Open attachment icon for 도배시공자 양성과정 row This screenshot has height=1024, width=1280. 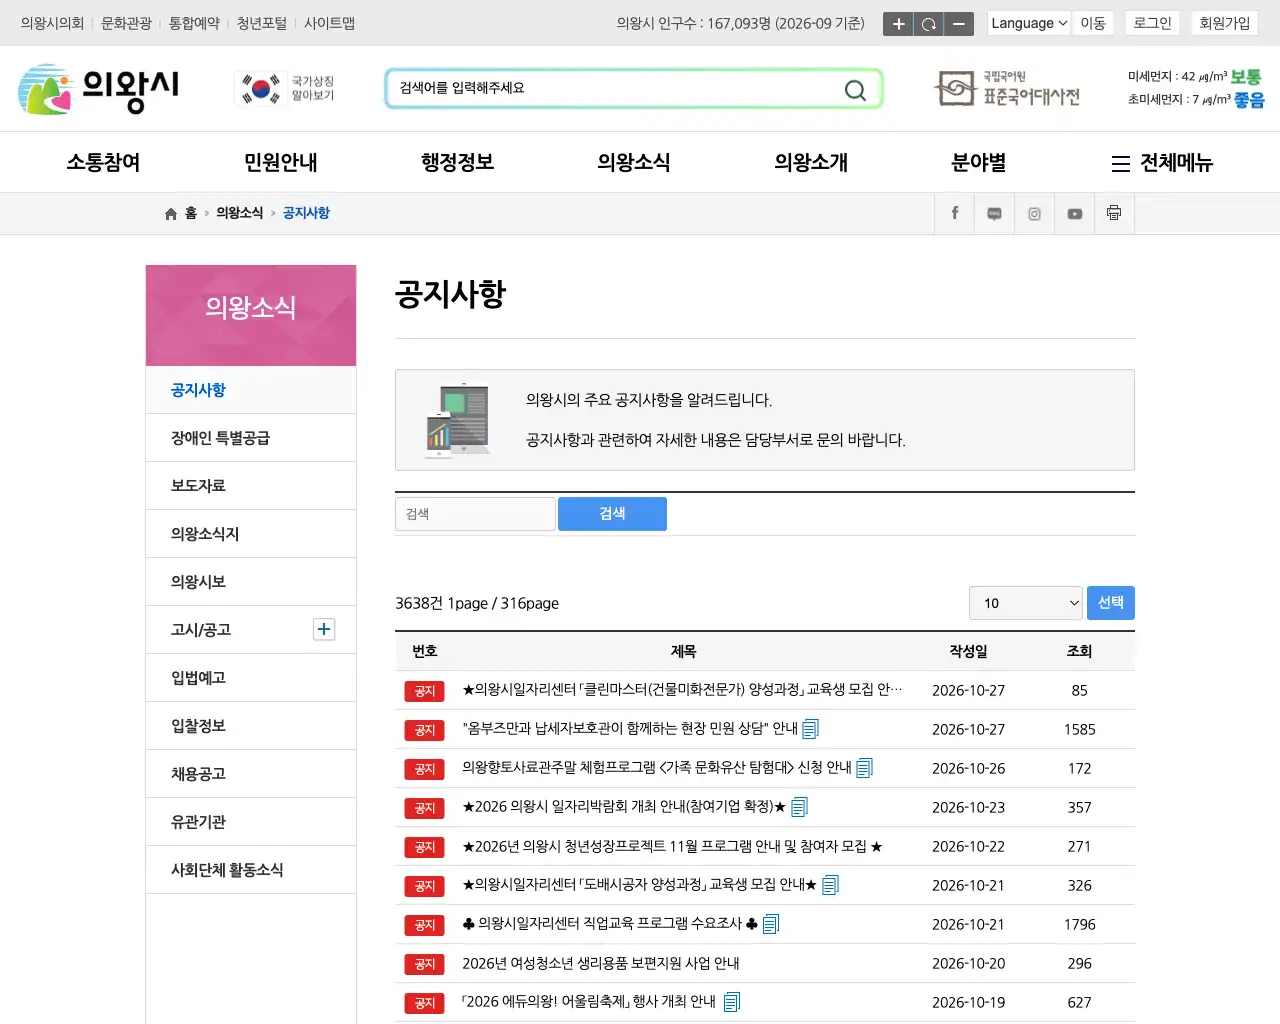tap(830, 885)
